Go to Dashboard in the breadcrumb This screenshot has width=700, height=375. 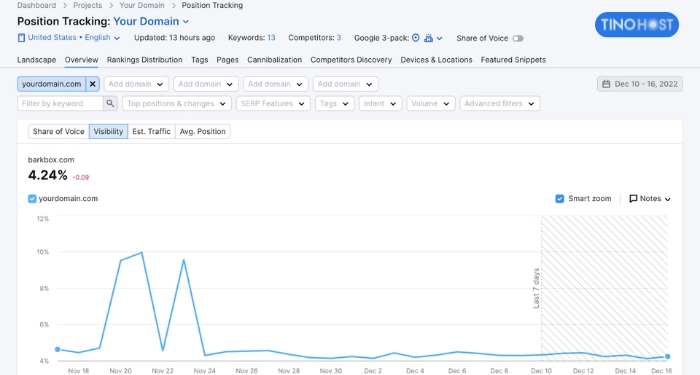[x=37, y=5]
